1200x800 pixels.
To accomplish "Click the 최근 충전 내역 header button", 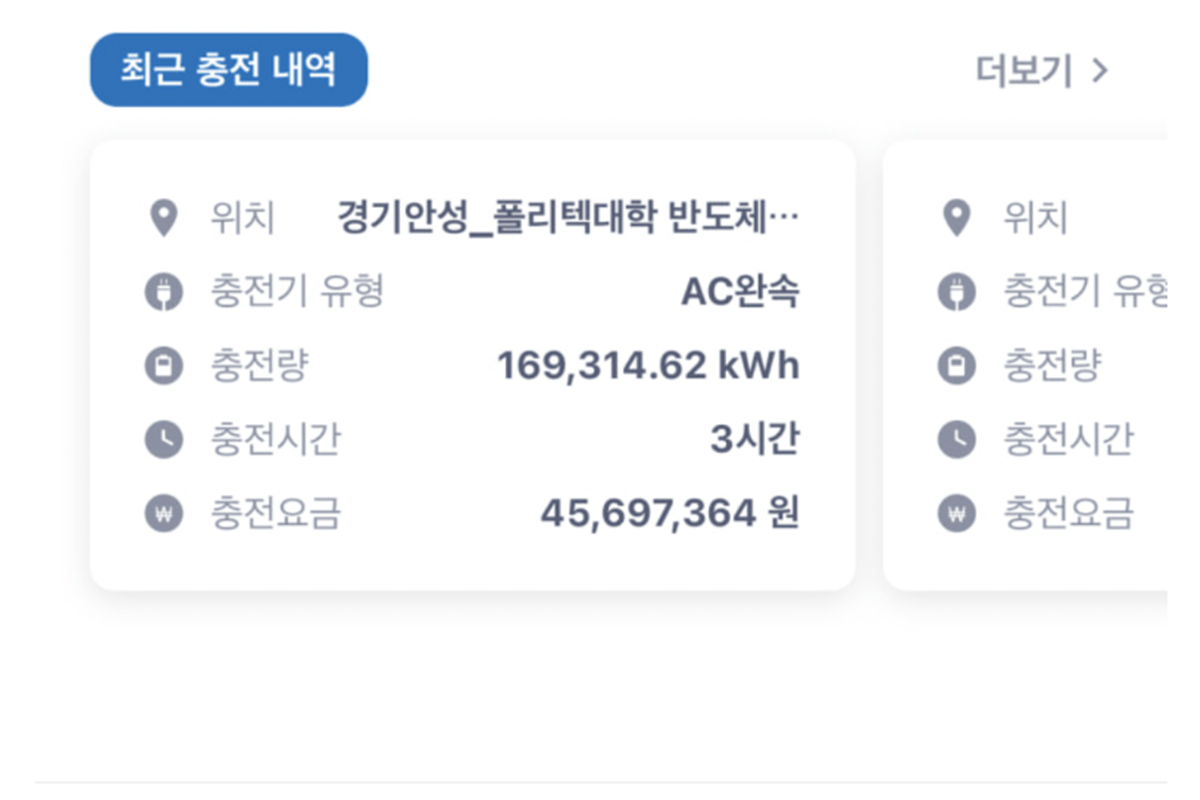I will click(228, 68).
